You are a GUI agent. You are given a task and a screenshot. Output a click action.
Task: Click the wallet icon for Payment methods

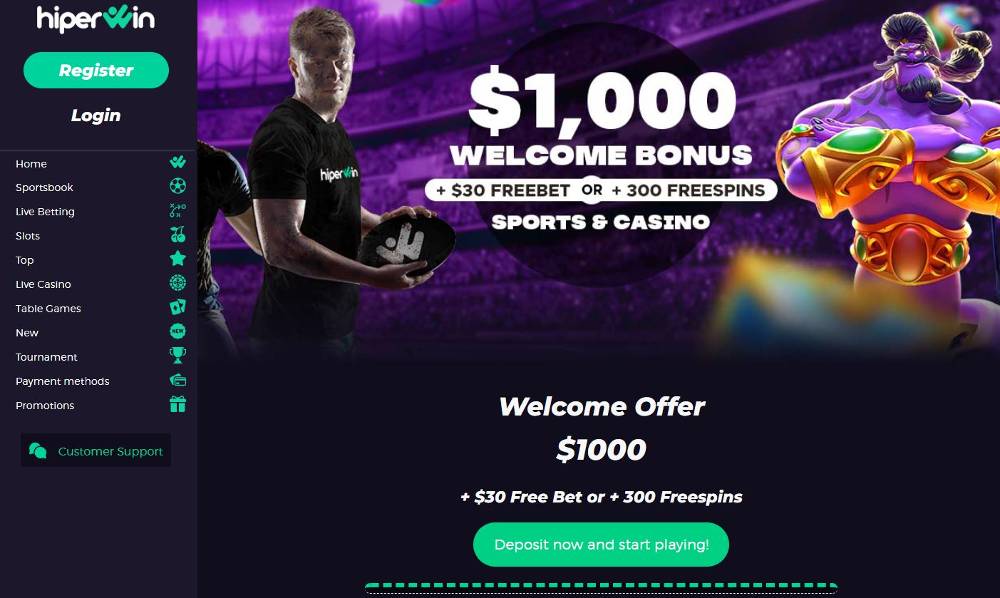(178, 380)
